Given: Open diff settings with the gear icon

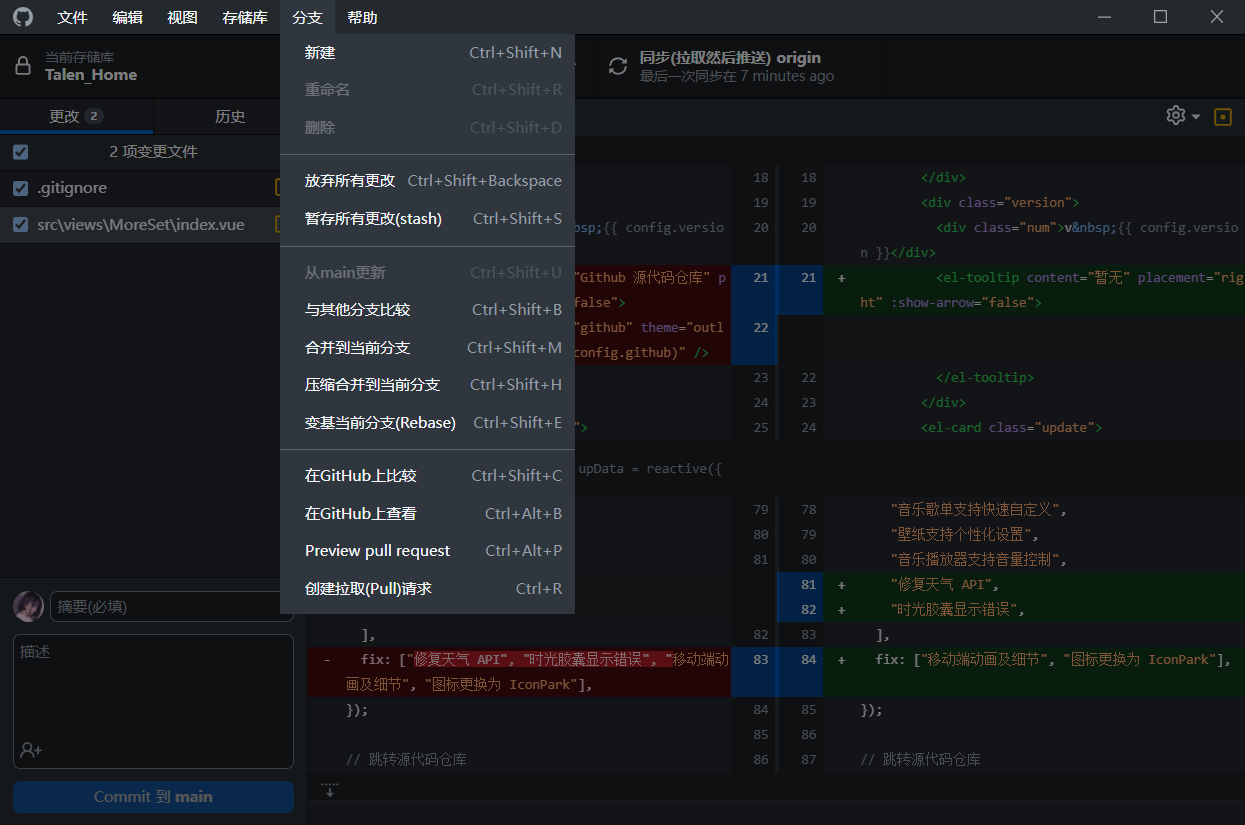Looking at the screenshot, I should tap(1176, 116).
